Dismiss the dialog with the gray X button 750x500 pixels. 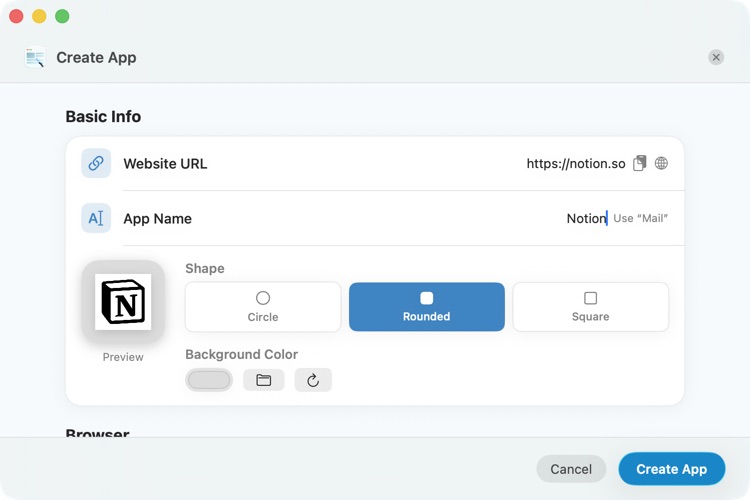[716, 57]
